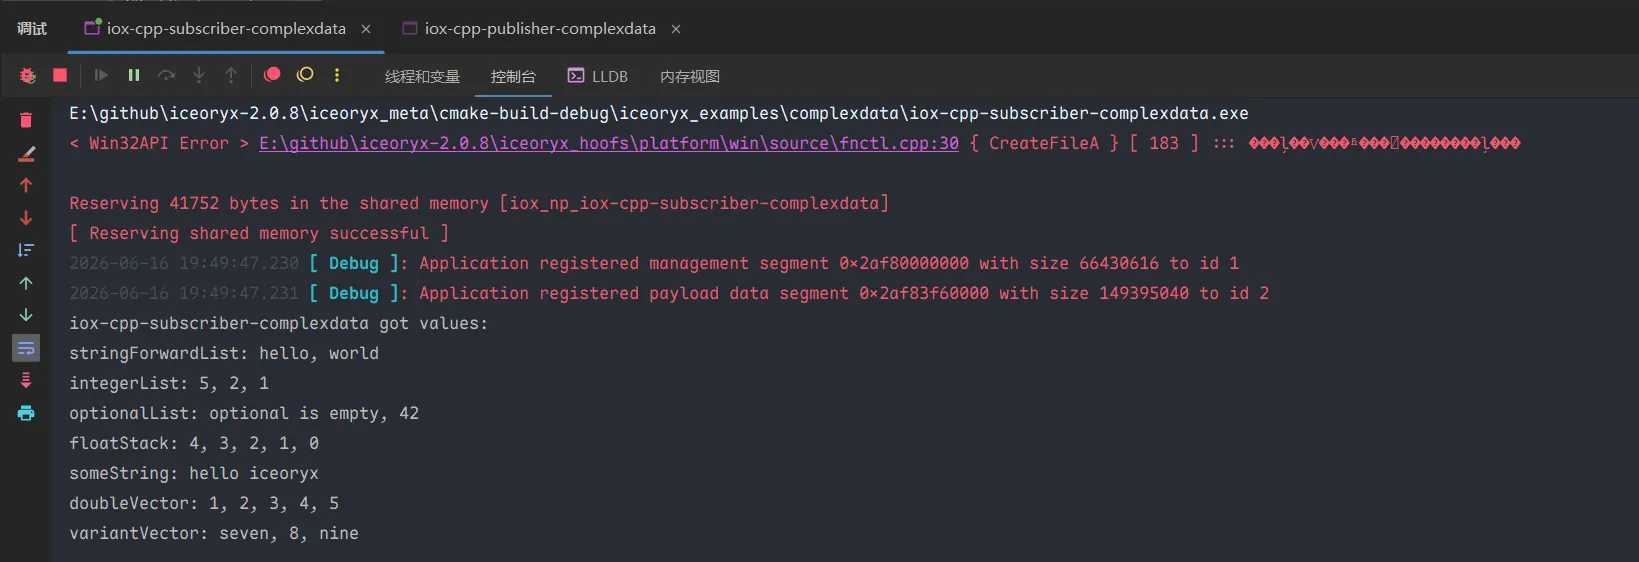Switch to the LLDB tab
This screenshot has height=562, width=1639.
coord(598,76)
